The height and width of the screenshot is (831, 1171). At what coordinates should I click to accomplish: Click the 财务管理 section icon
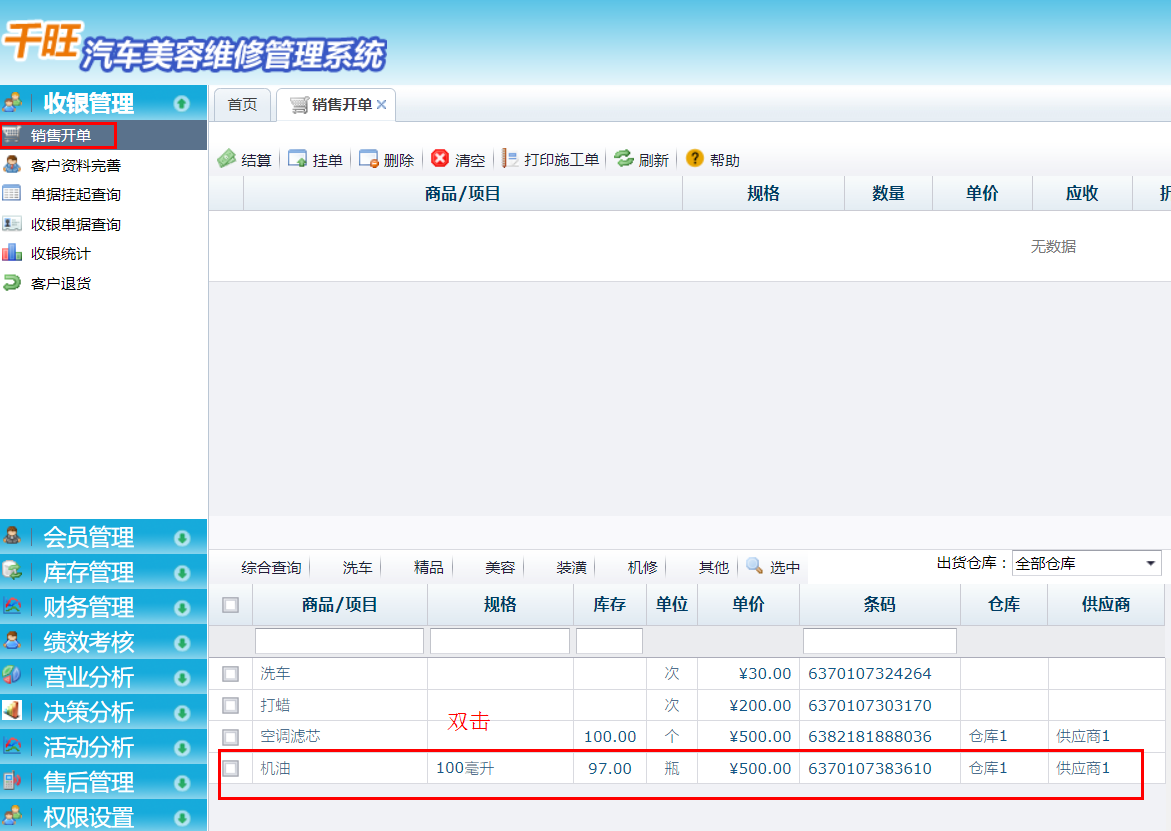click(x=12, y=606)
